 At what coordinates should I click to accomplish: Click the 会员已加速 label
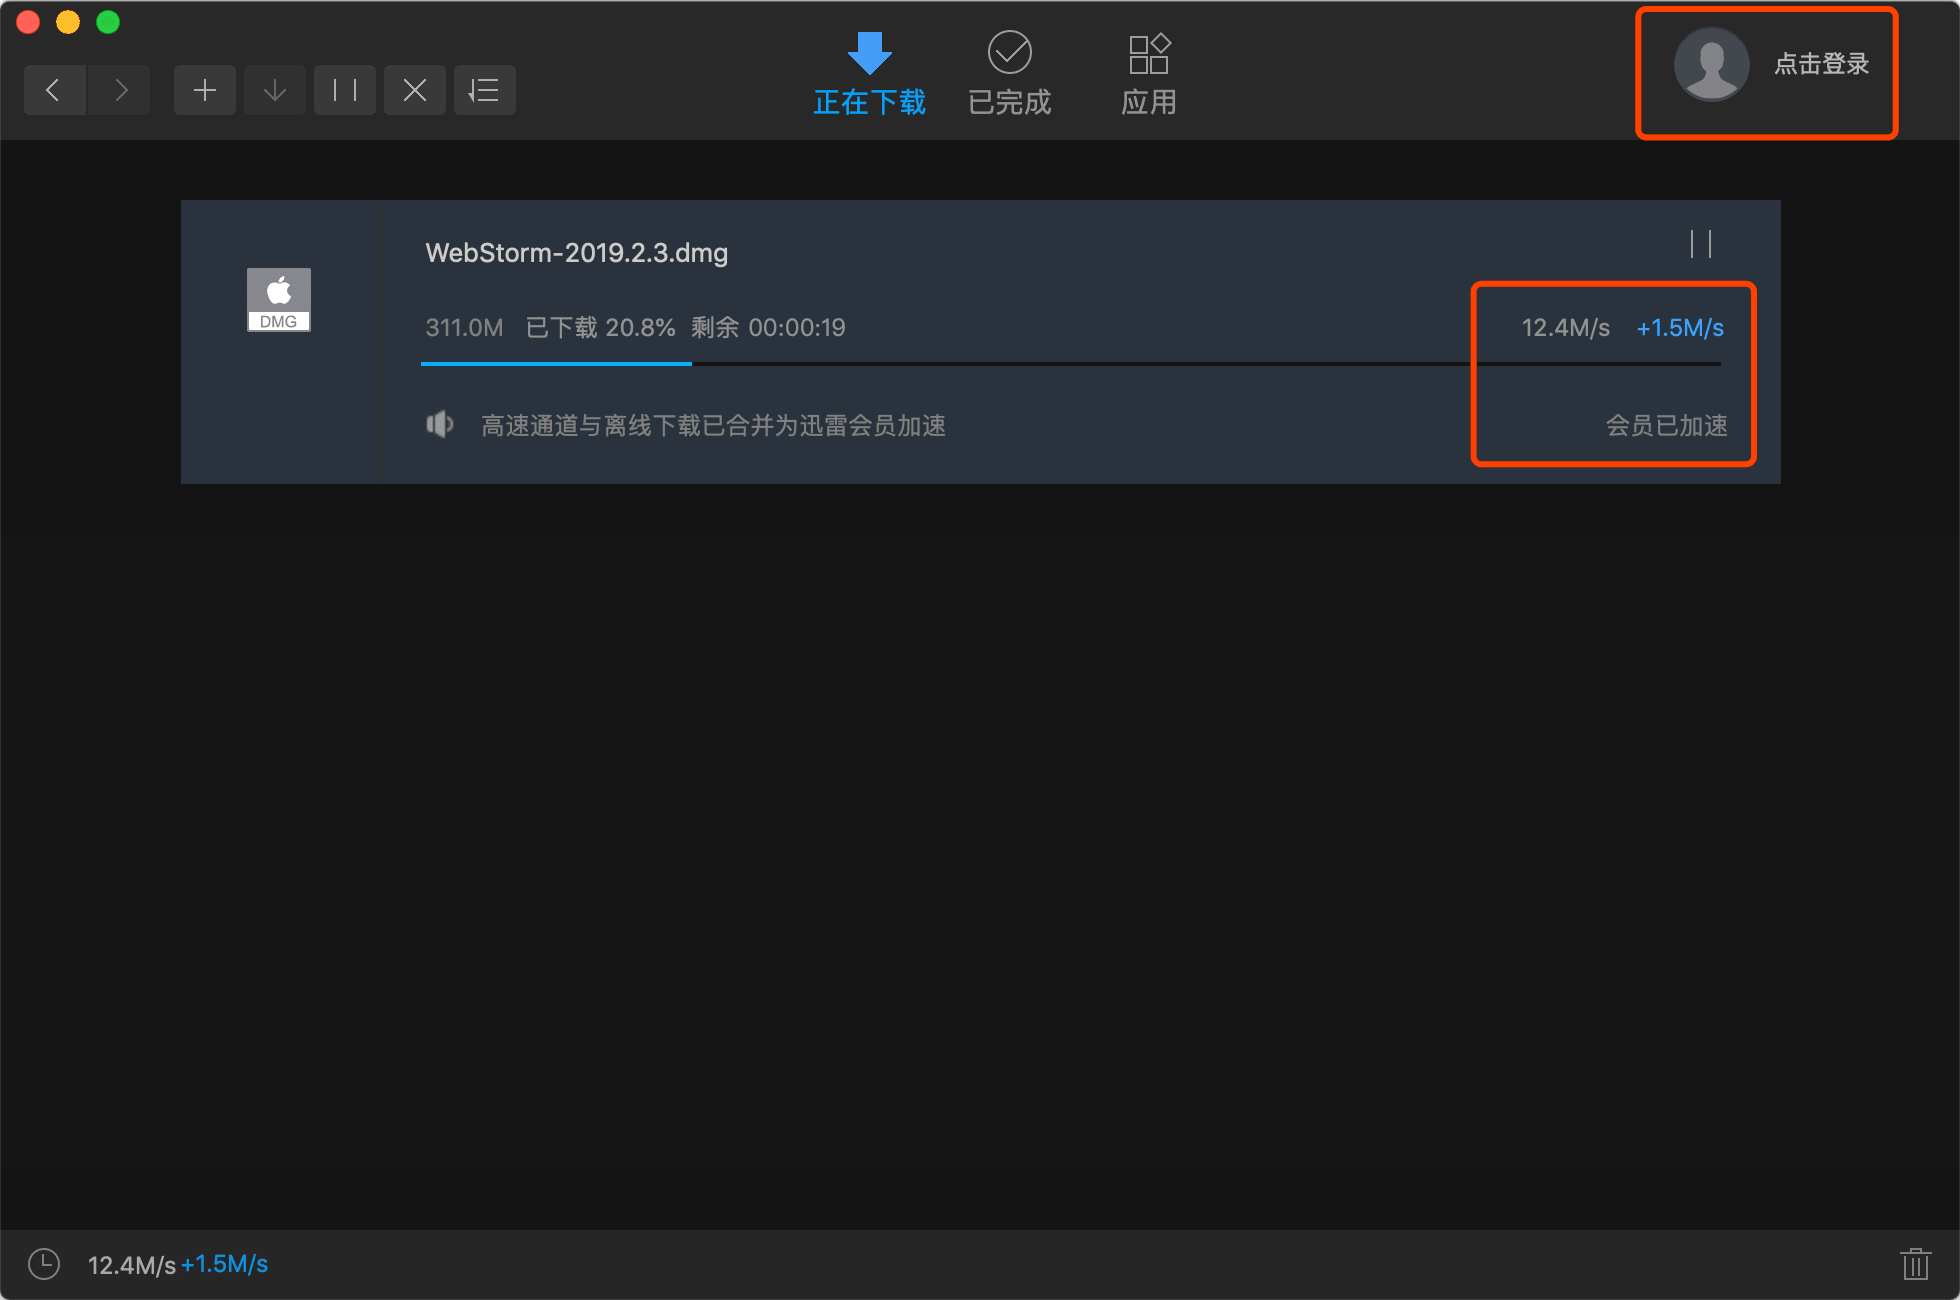tap(1667, 426)
